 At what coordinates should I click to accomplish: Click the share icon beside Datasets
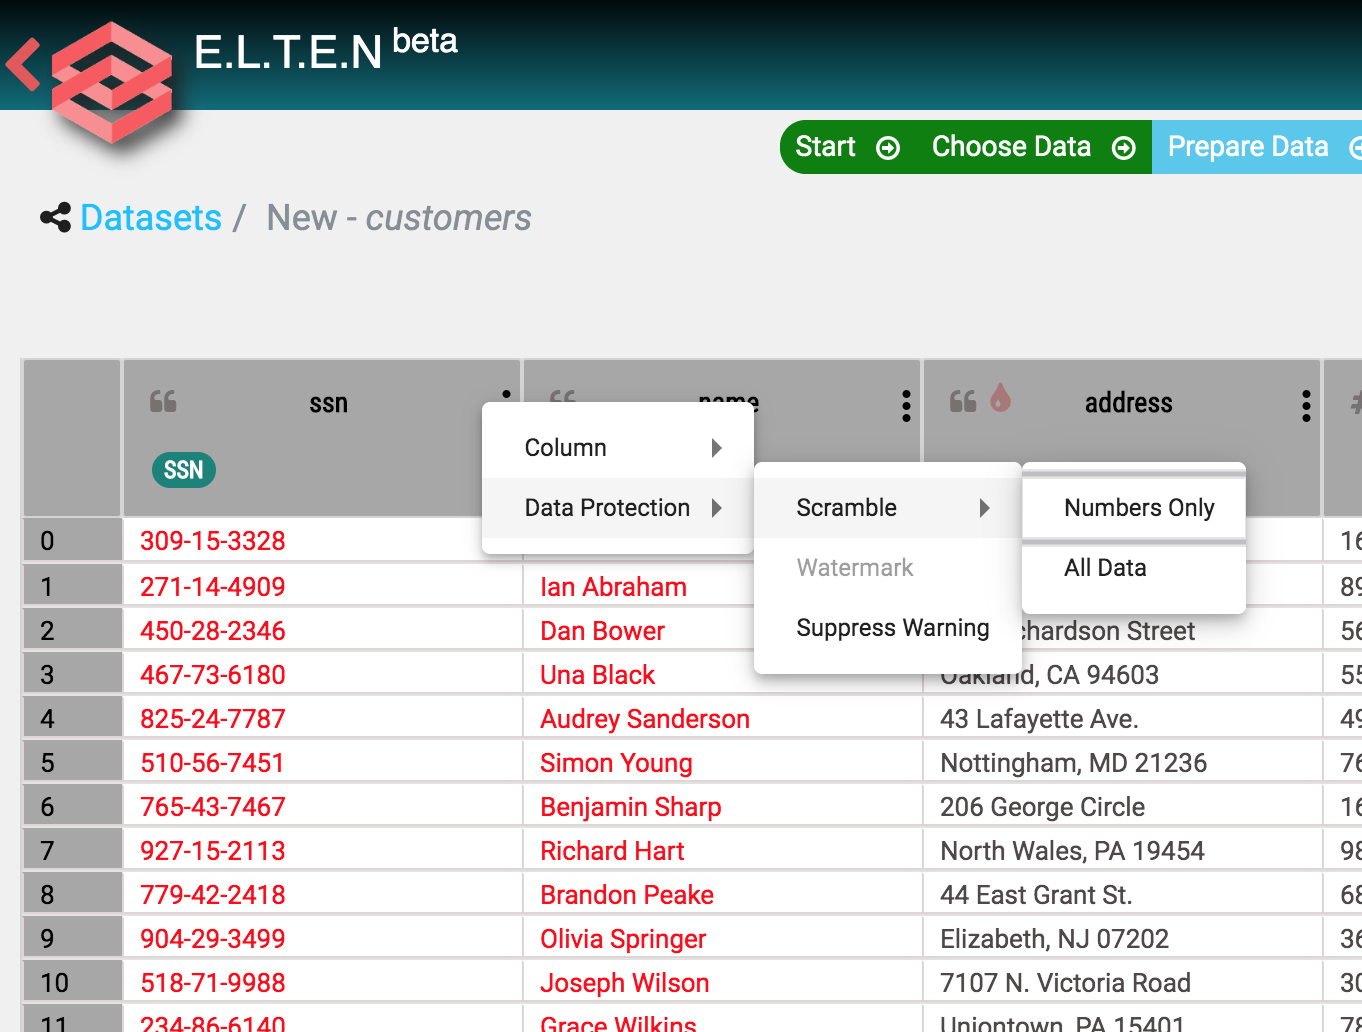point(55,218)
